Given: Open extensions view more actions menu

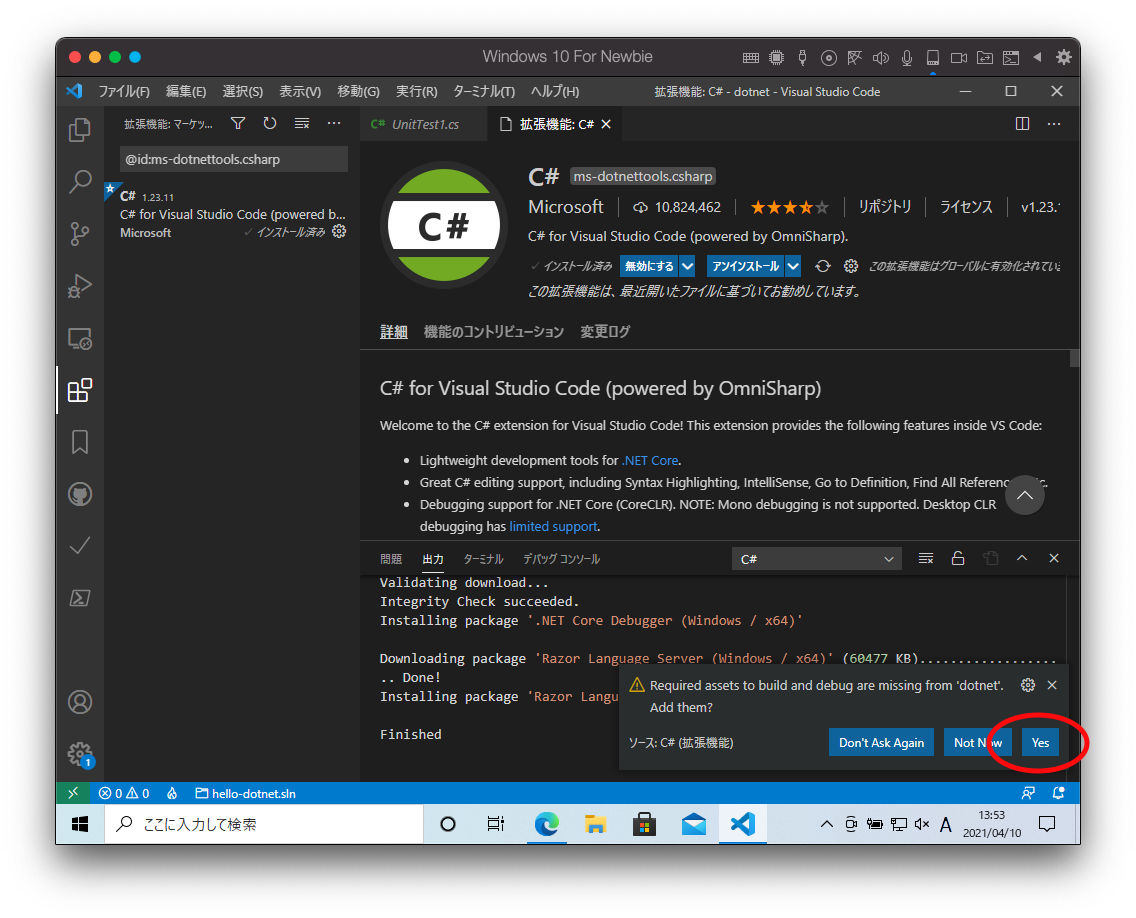Looking at the screenshot, I should click(334, 124).
